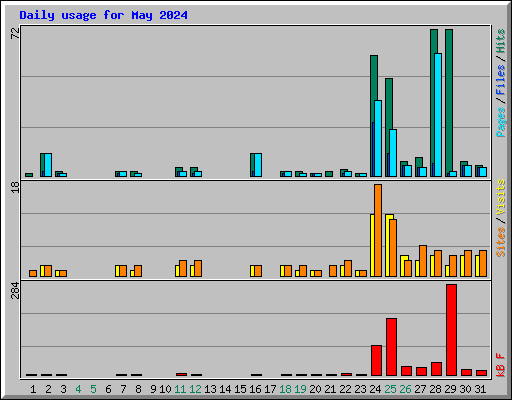Click the tallest orange sites bar for day 24
The height and width of the screenshot is (400, 512).
pos(378,230)
